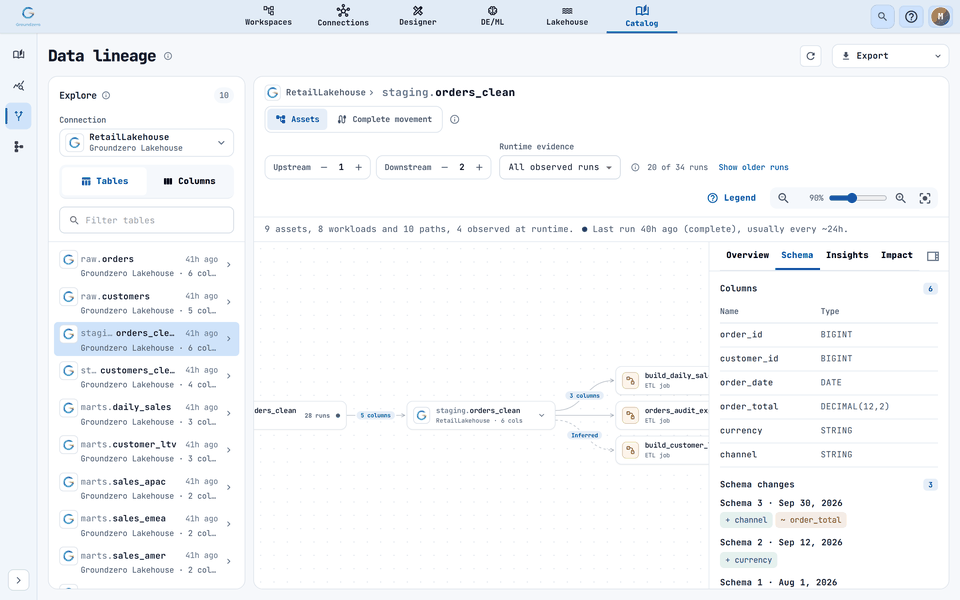
Task: Click the 5 columns edge label
Action: pos(375,415)
